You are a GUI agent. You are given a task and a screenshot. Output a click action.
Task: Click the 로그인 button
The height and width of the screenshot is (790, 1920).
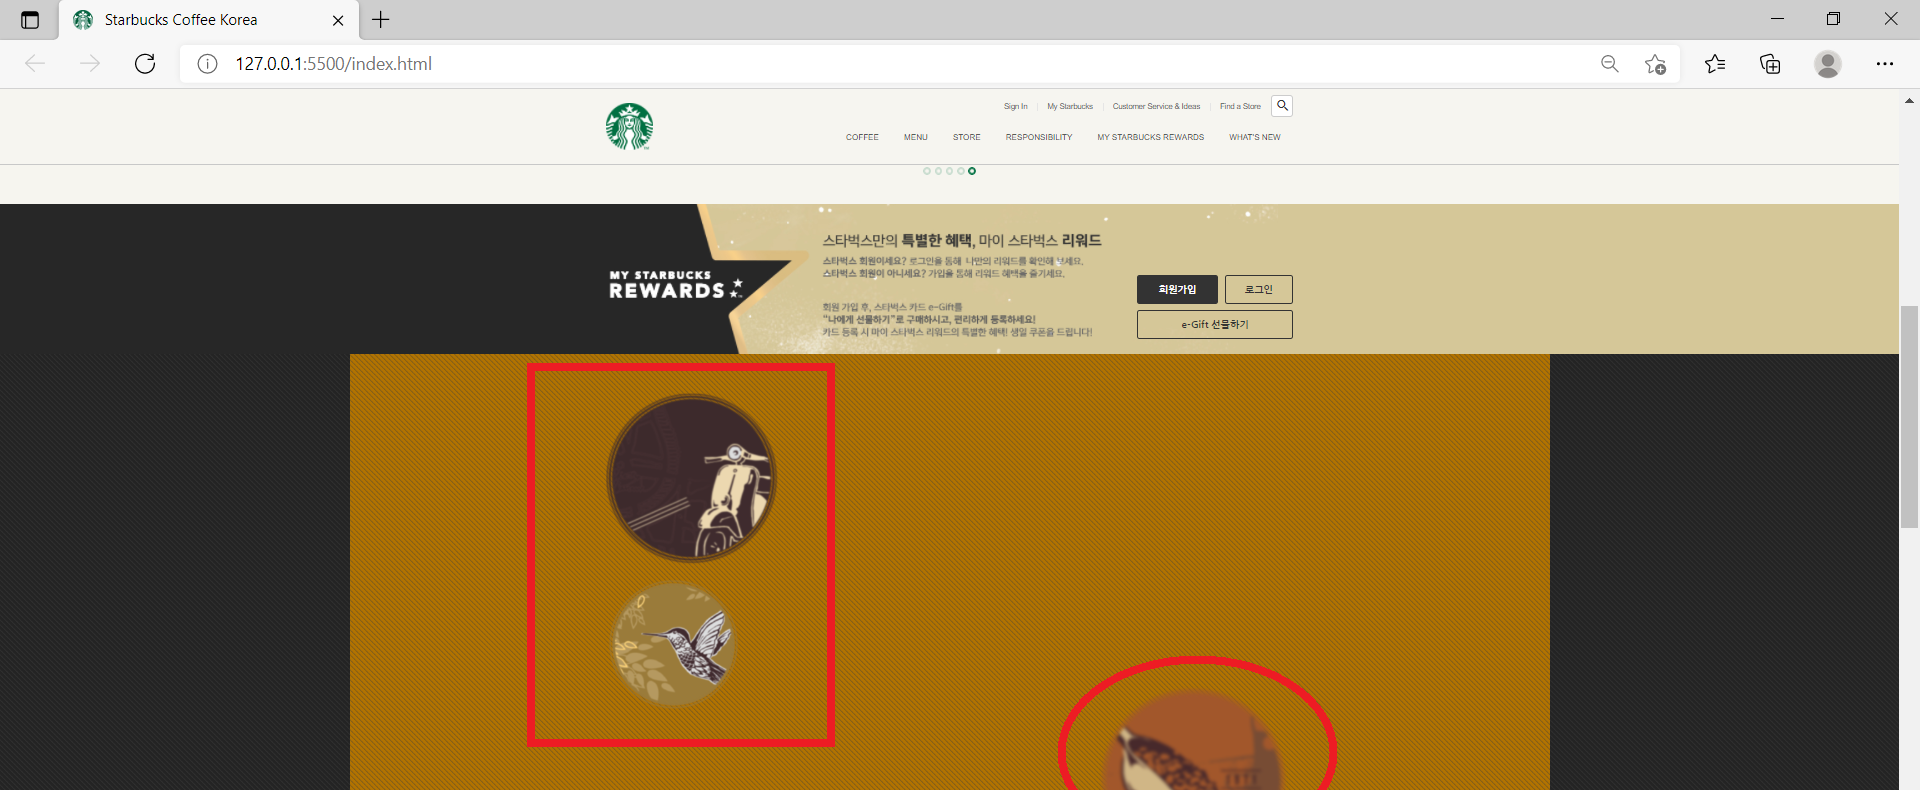tap(1259, 289)
